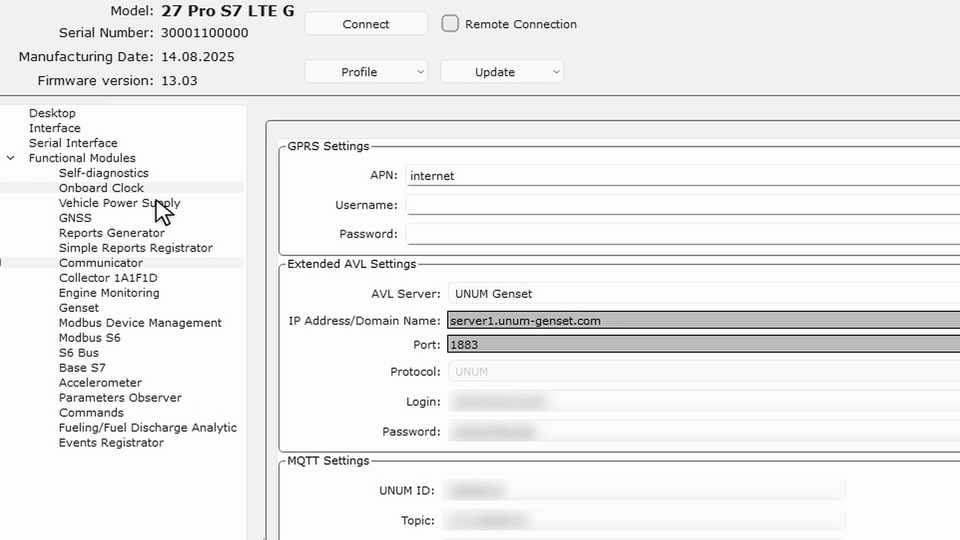Select Functional Modules tree label

click(82, 158)
